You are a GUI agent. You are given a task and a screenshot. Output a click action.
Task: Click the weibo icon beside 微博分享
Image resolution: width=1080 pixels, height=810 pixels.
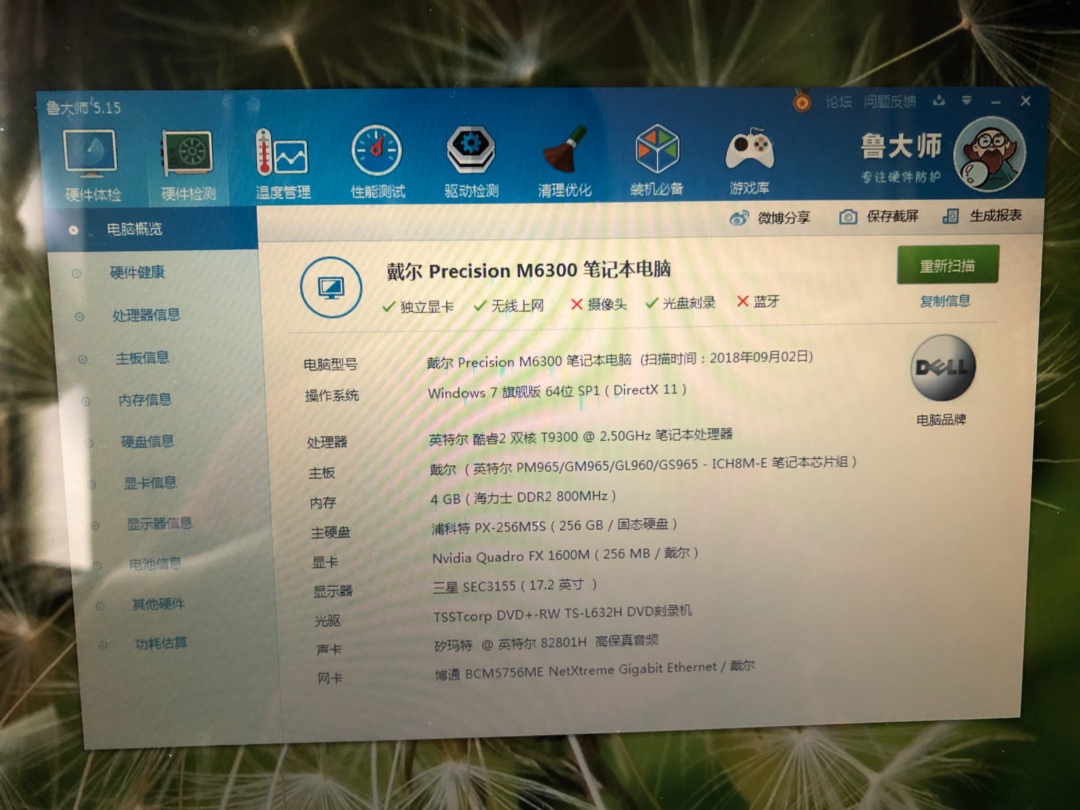(x=738, y=218)
